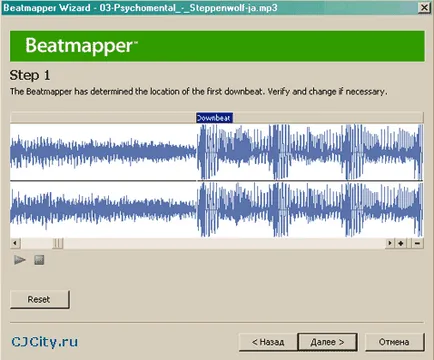The width and height of the screenshot is (434, 360).
Task: Play the waveform preview
Action: [20, 260]
